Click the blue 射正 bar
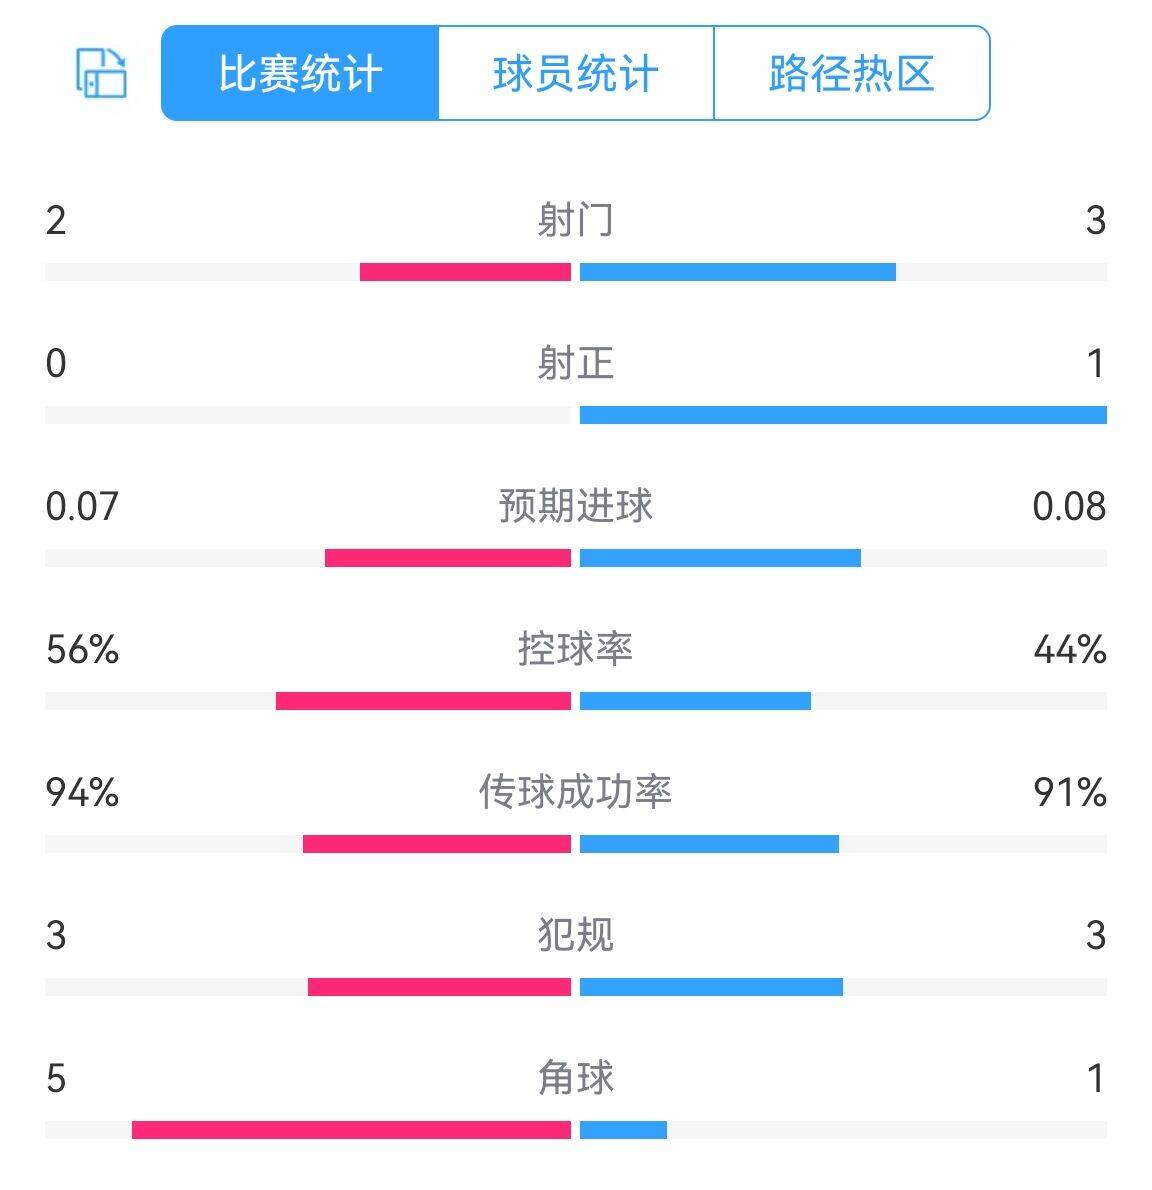Image resolution: width=1152 pixels, height=1190 pixels. click(x=843, y=415)
